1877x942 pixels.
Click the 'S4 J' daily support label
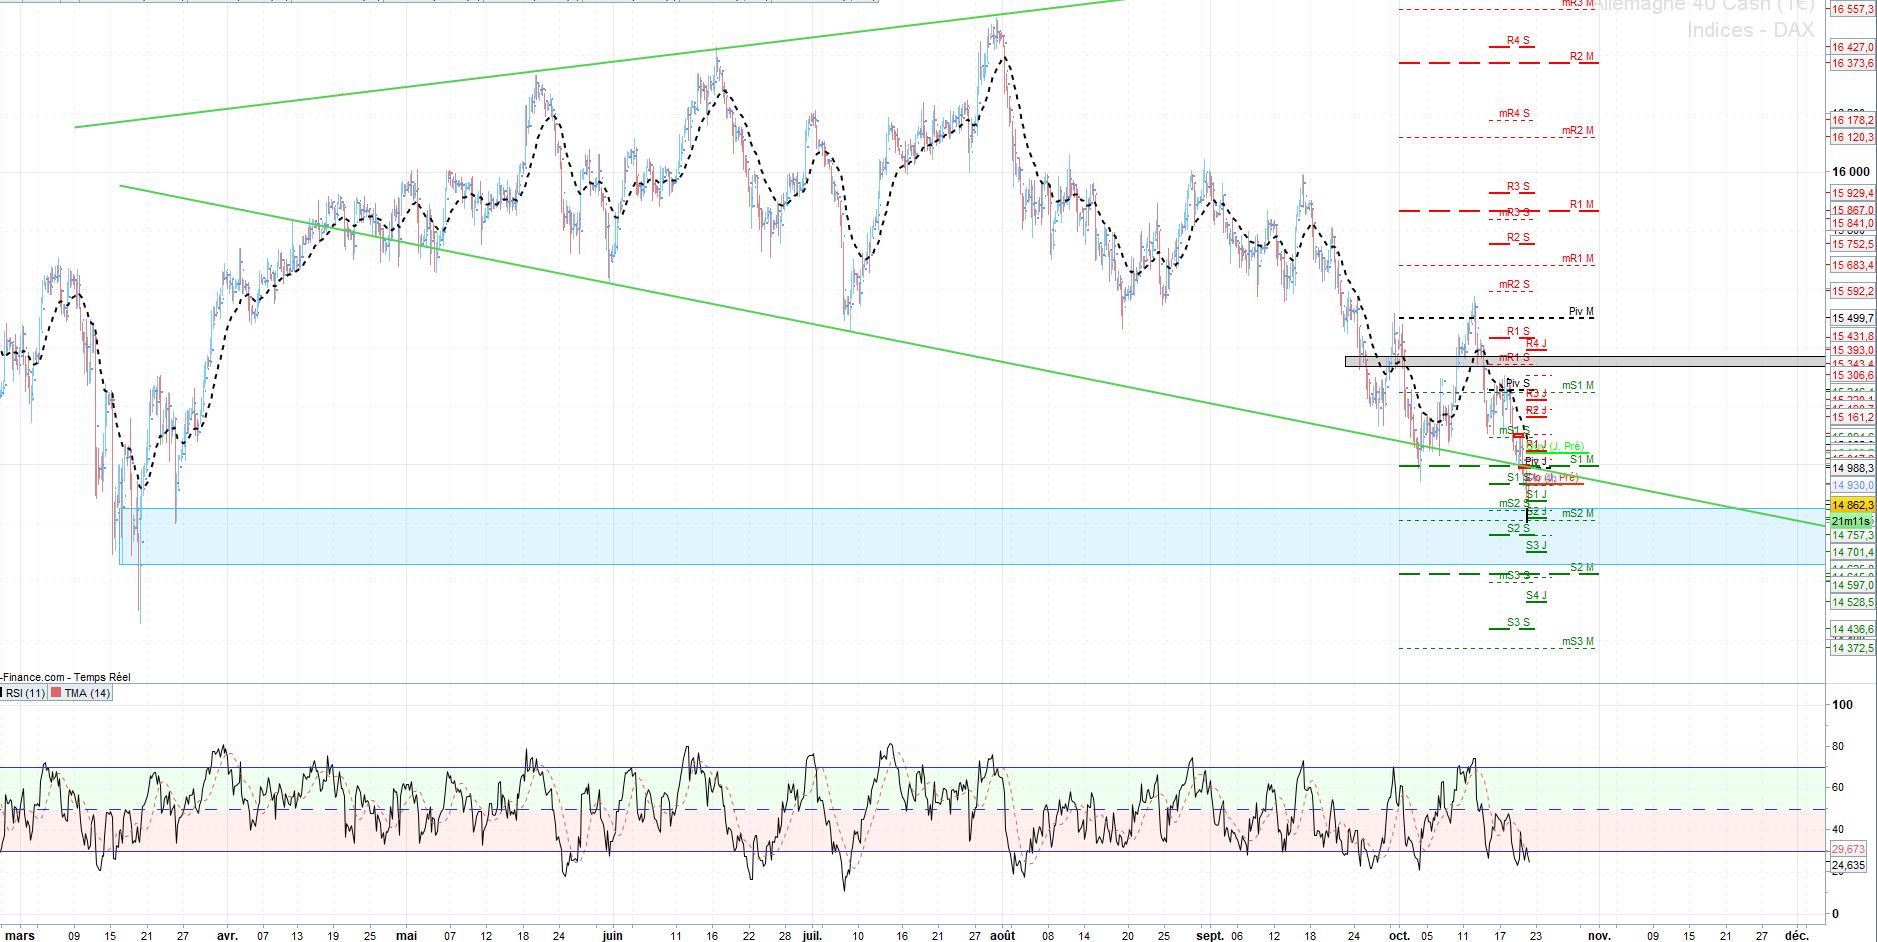[1536, 595]
